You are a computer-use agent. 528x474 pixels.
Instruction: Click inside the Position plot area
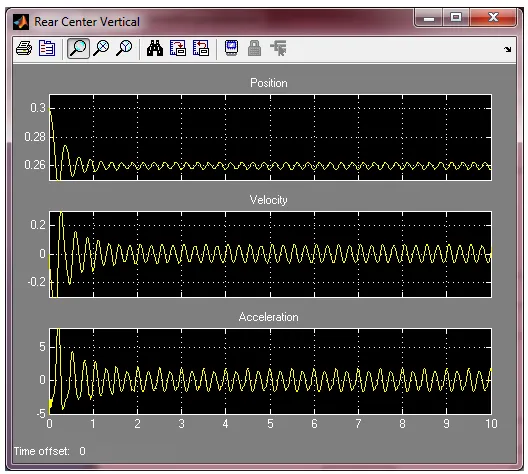pyautogui.click(x=270, y=138)
